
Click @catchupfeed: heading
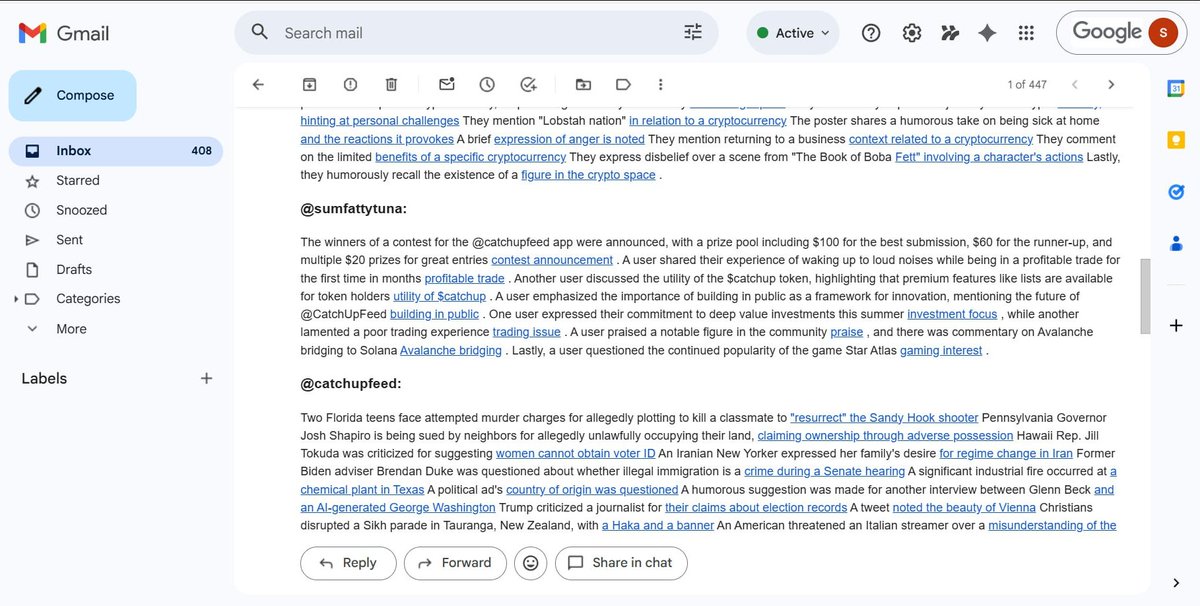(351, 384)
